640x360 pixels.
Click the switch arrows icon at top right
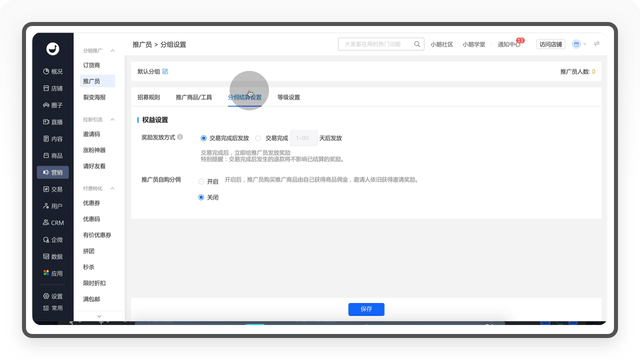click(597, 44)
